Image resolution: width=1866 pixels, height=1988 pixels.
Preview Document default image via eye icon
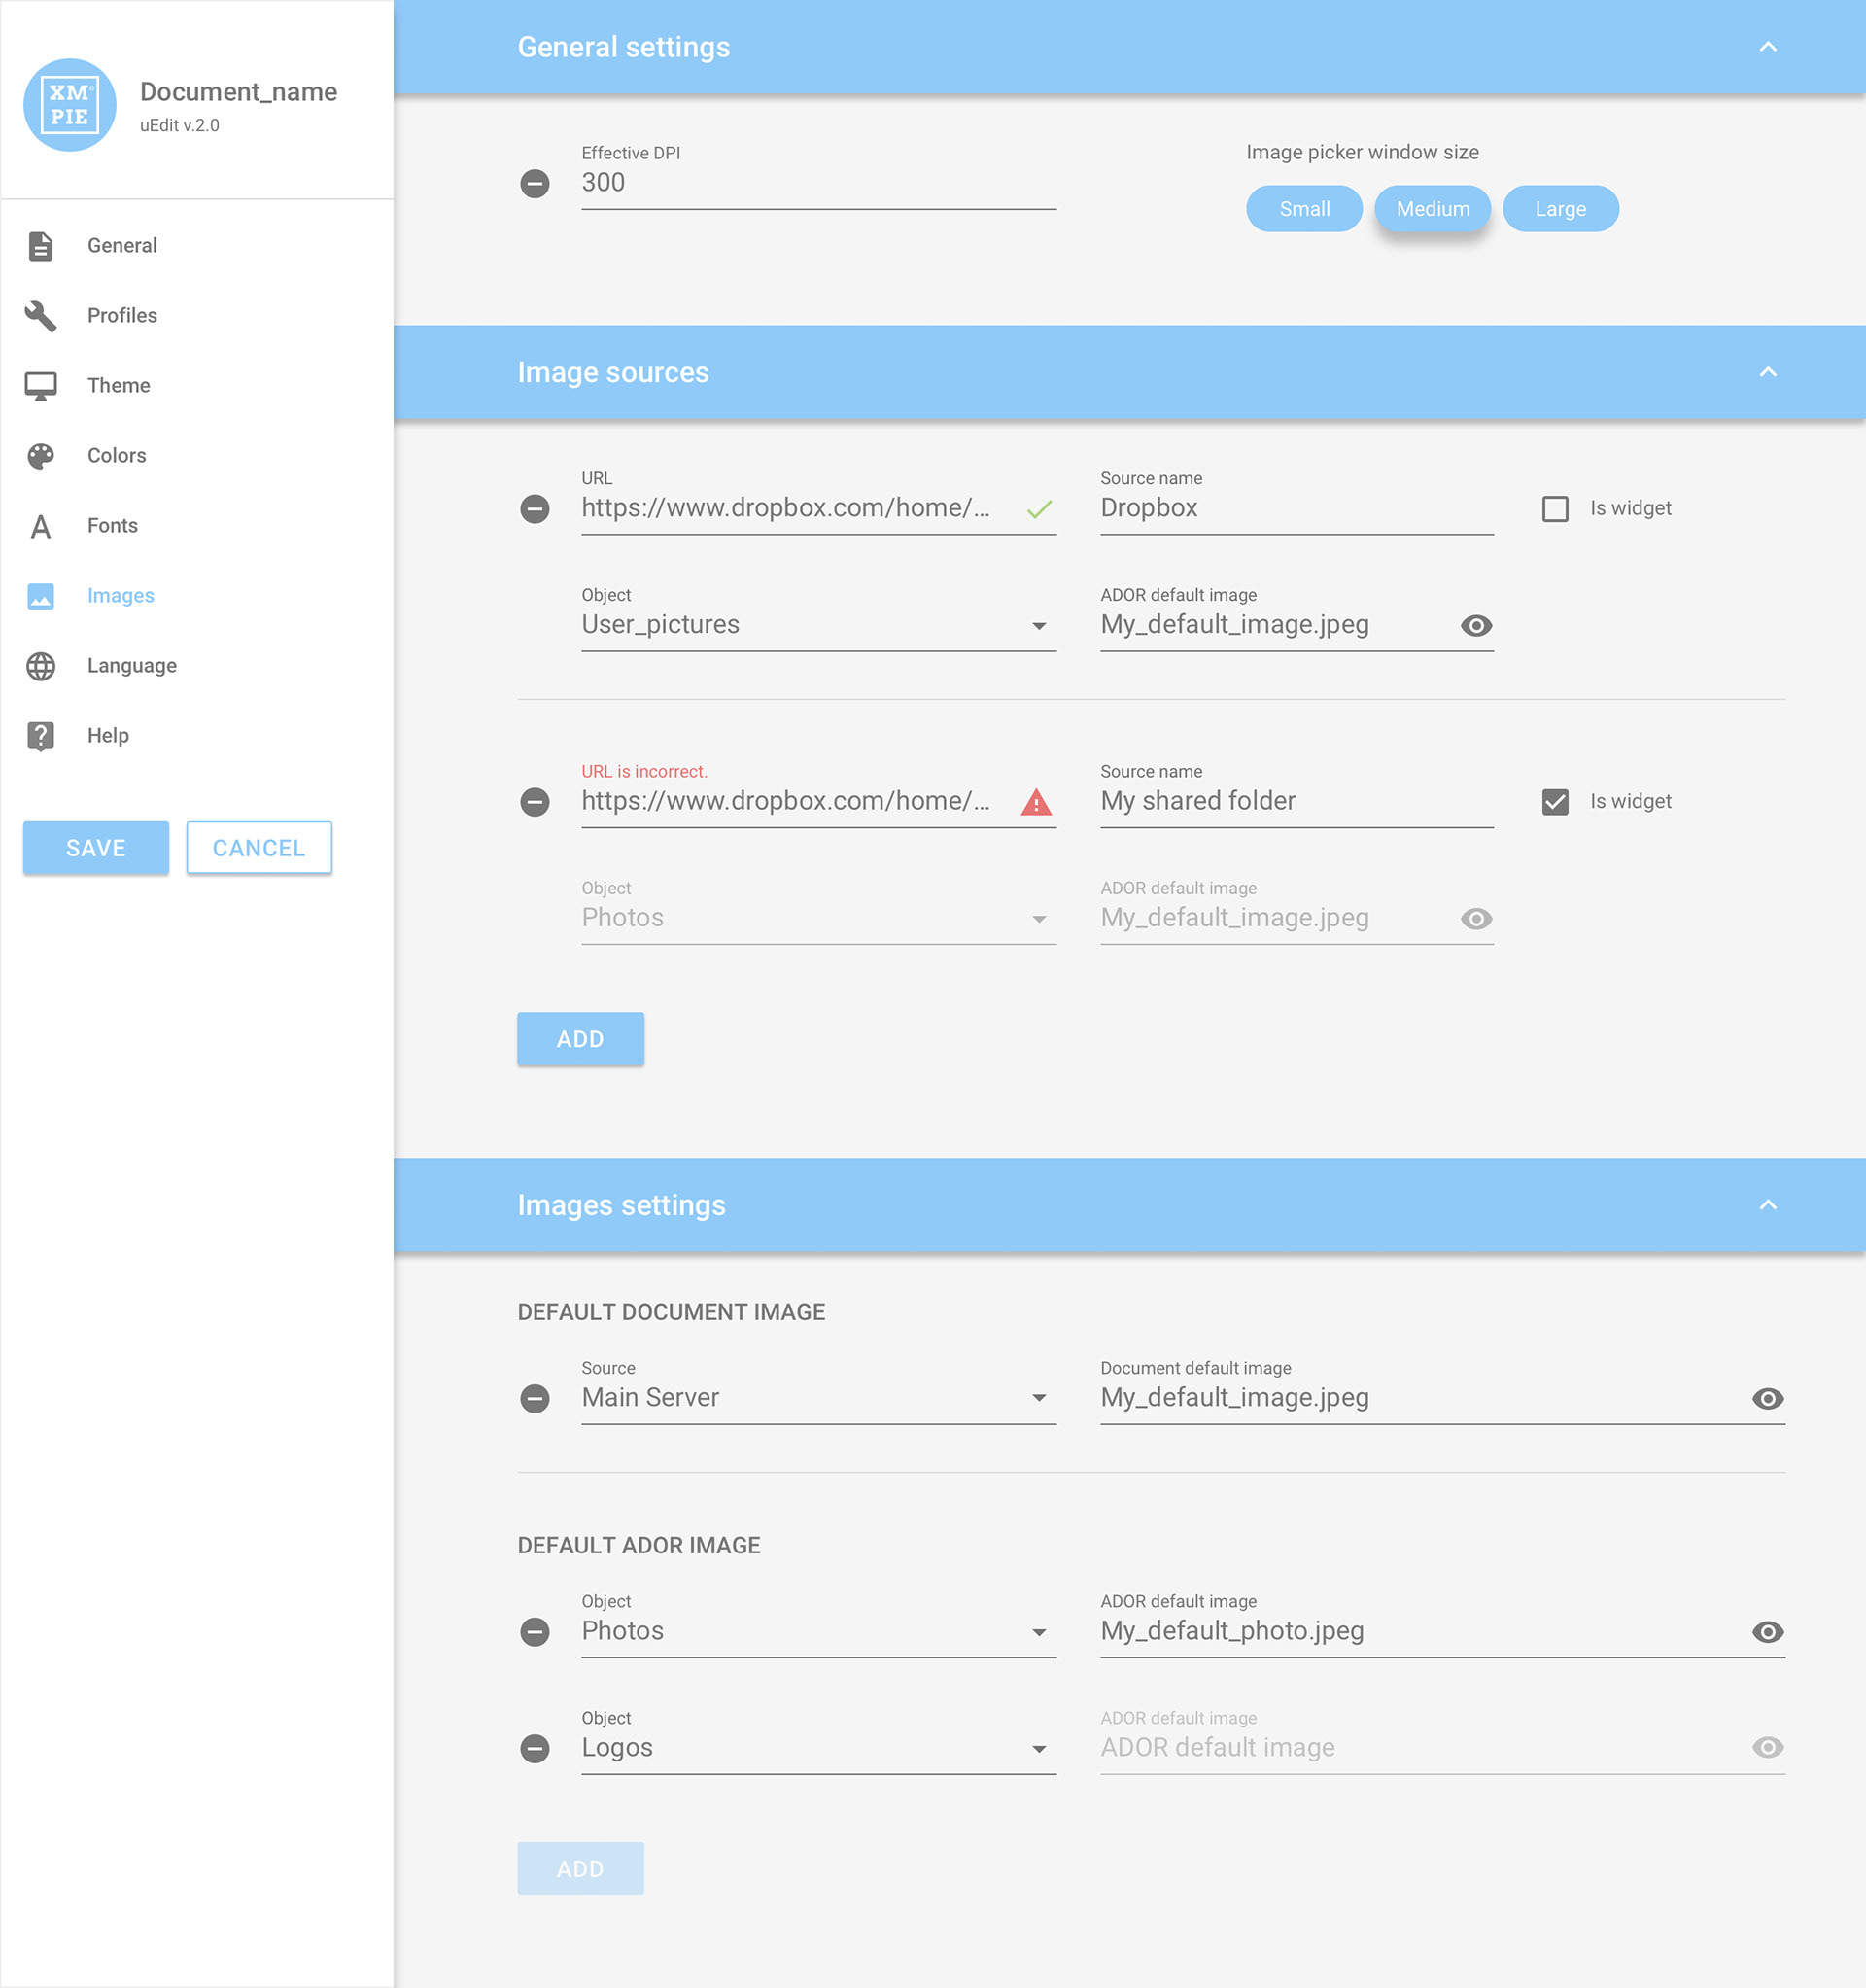[1768, 1399]
